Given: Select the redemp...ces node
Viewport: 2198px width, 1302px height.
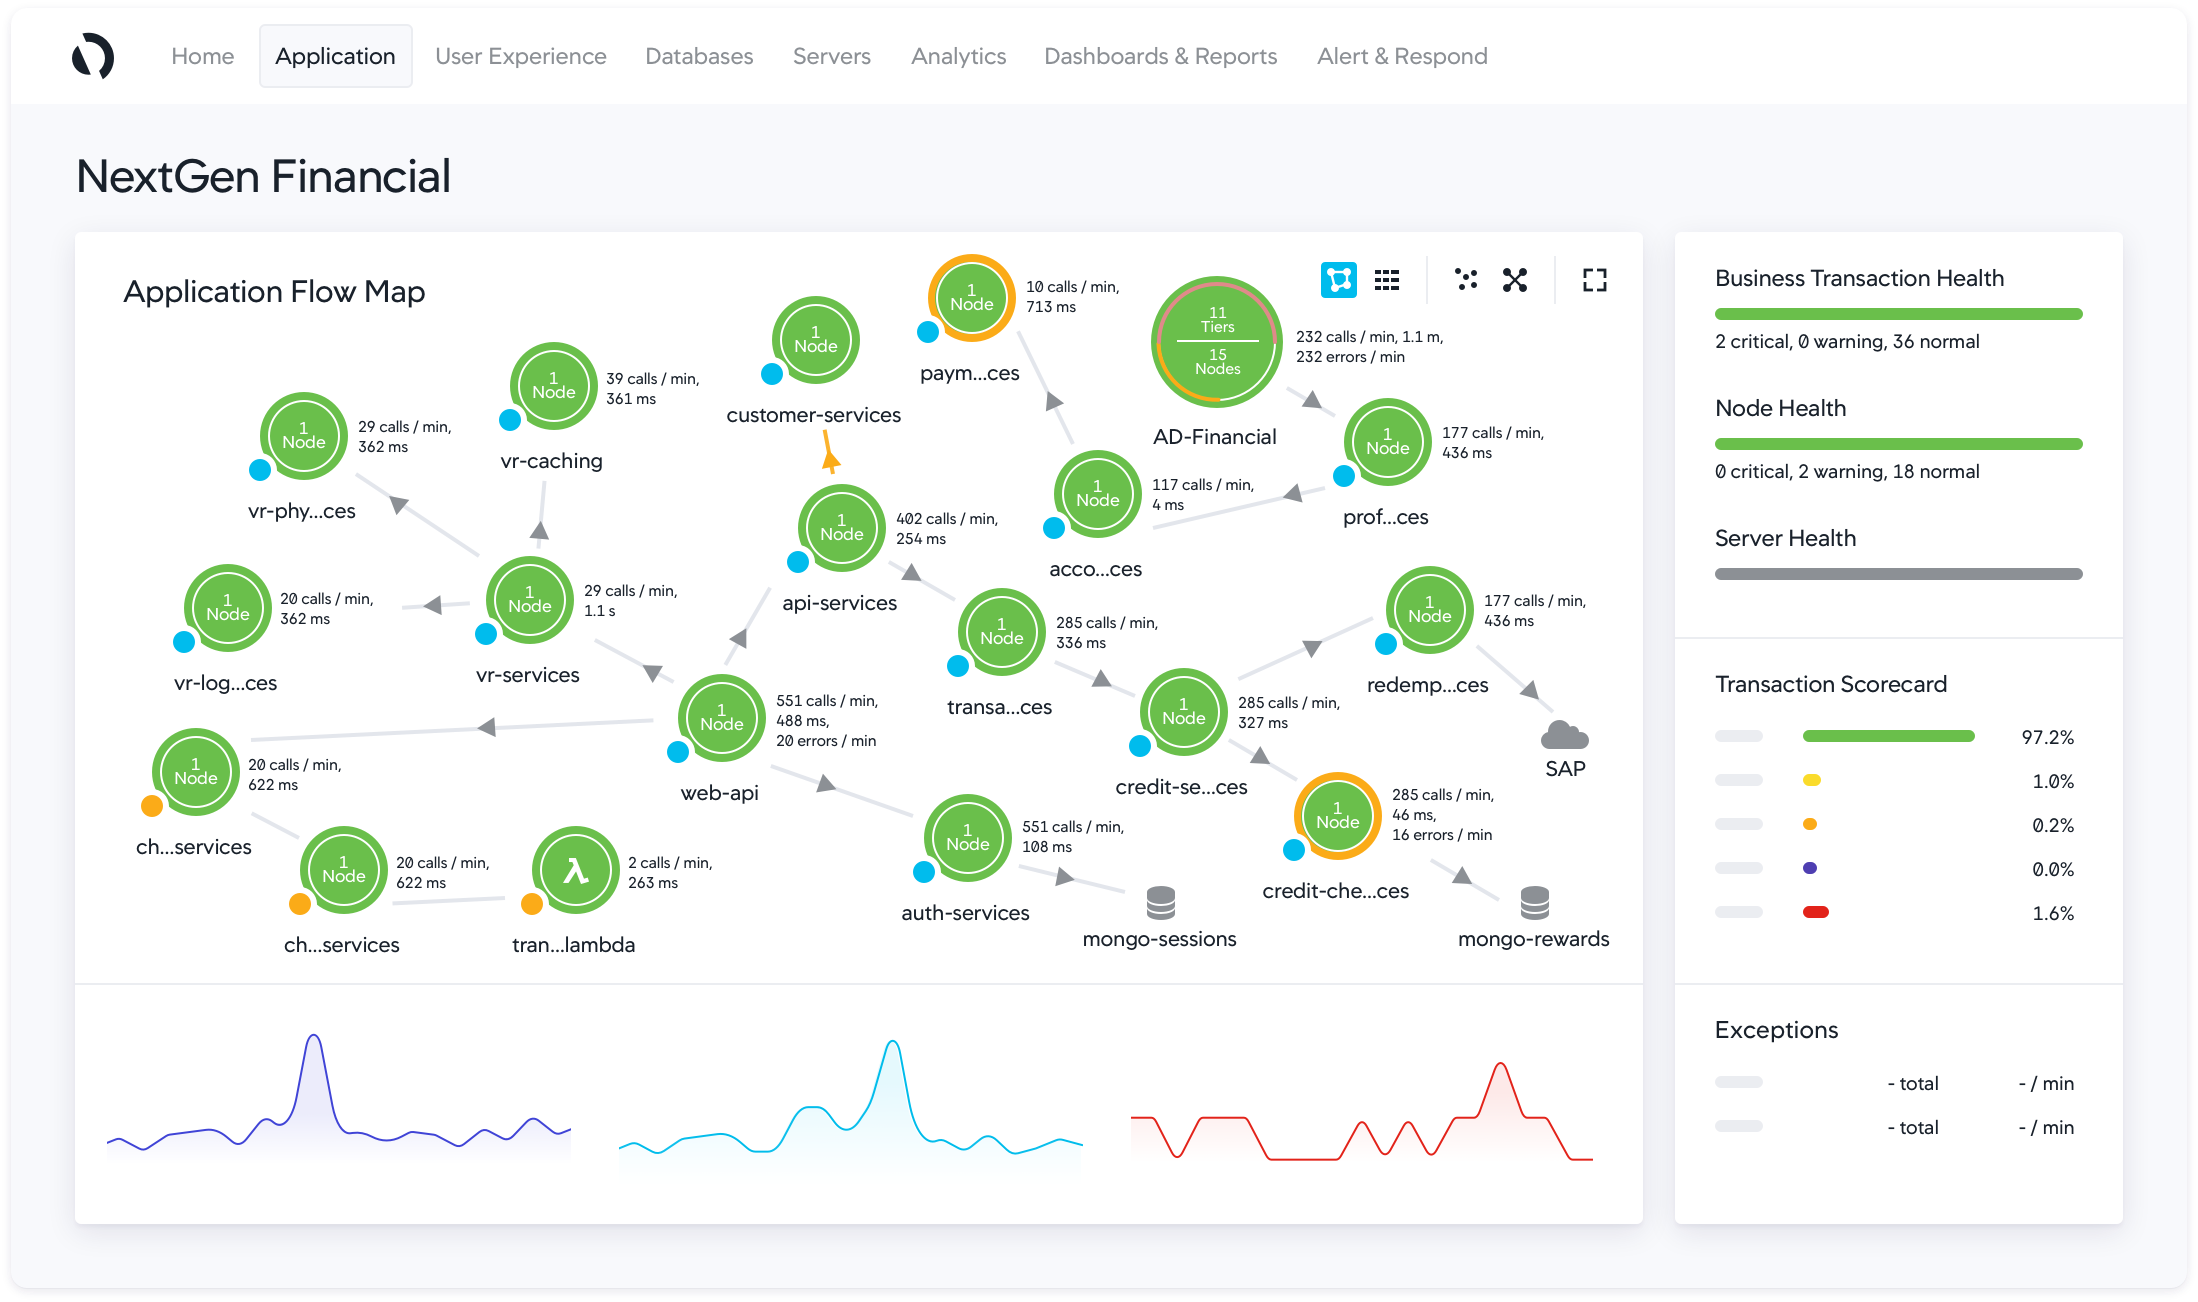Looking at the screenshot, I should pos(1429,610).
